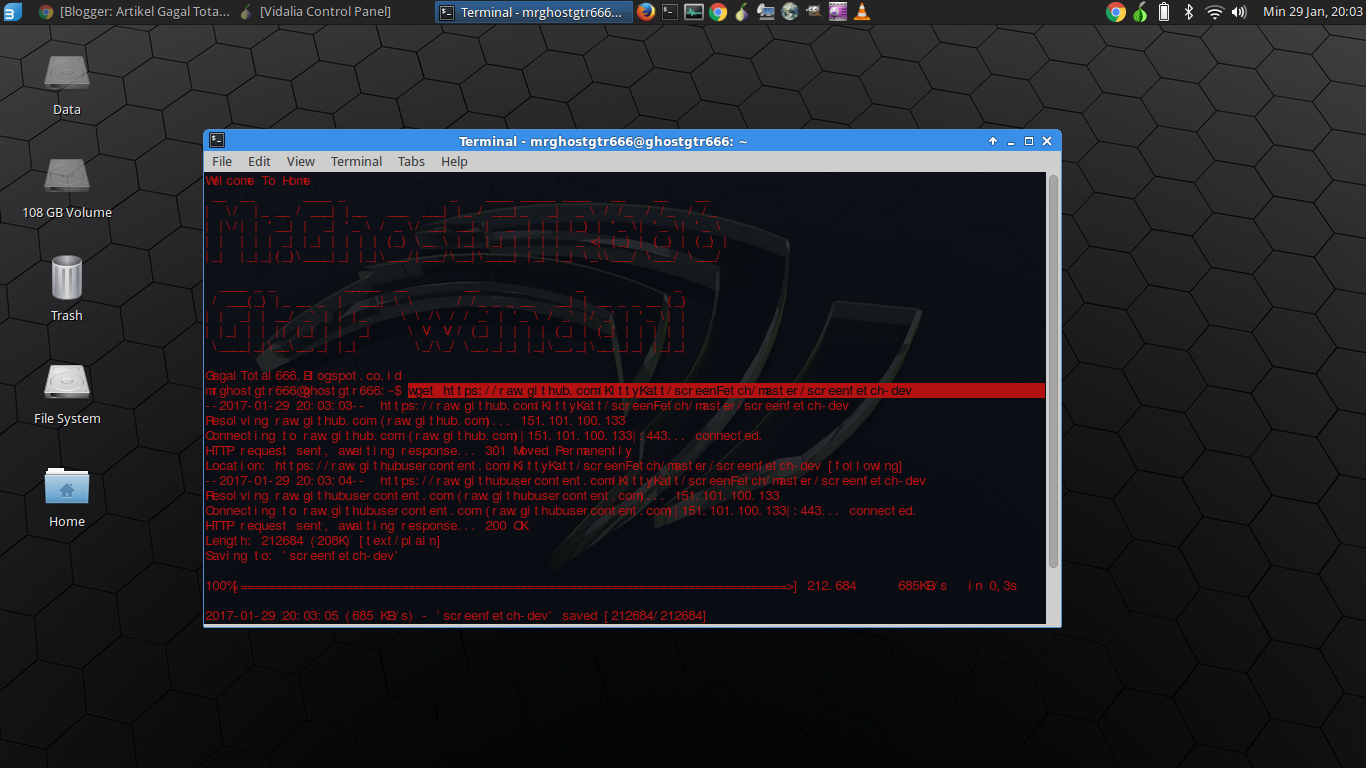Check battery status in the system tray

[1163, 12]
